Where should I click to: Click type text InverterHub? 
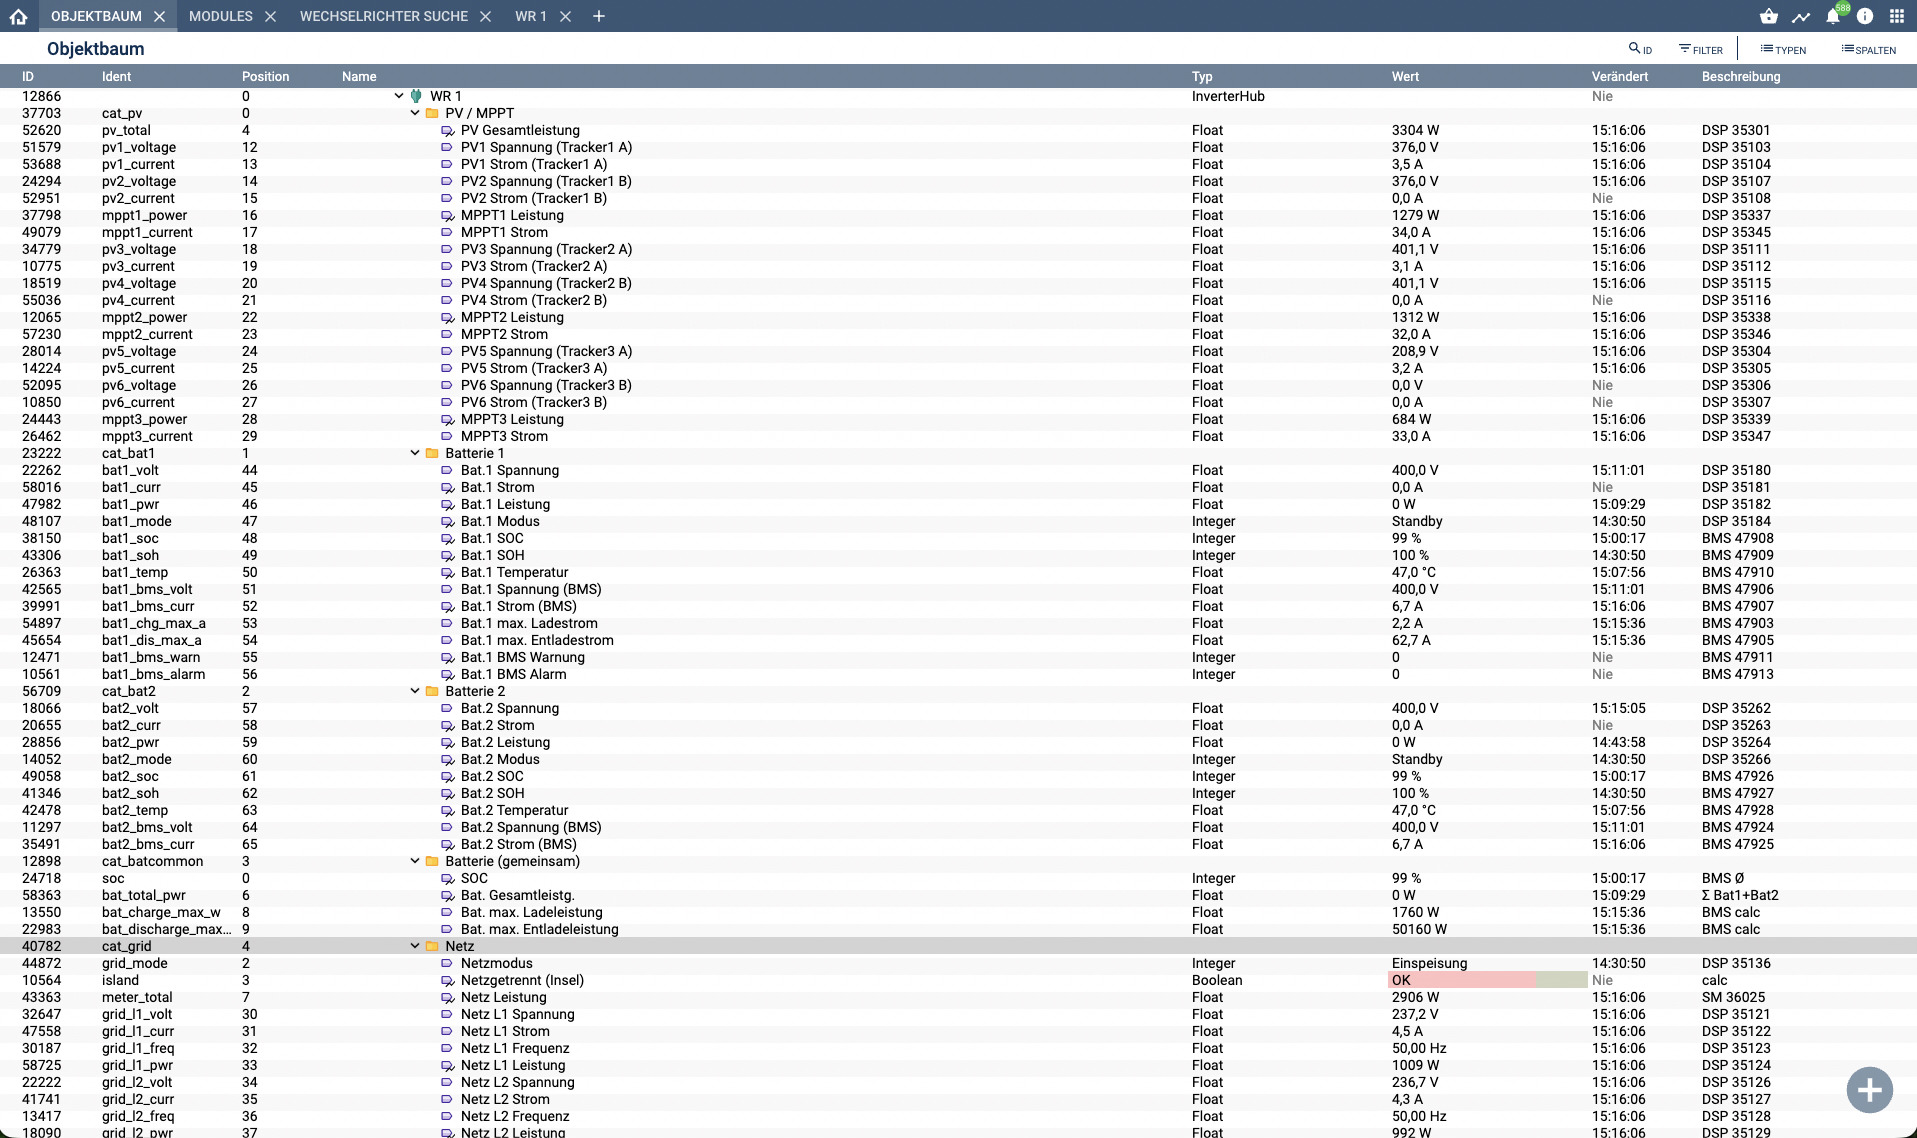(x=1228, y=96)
